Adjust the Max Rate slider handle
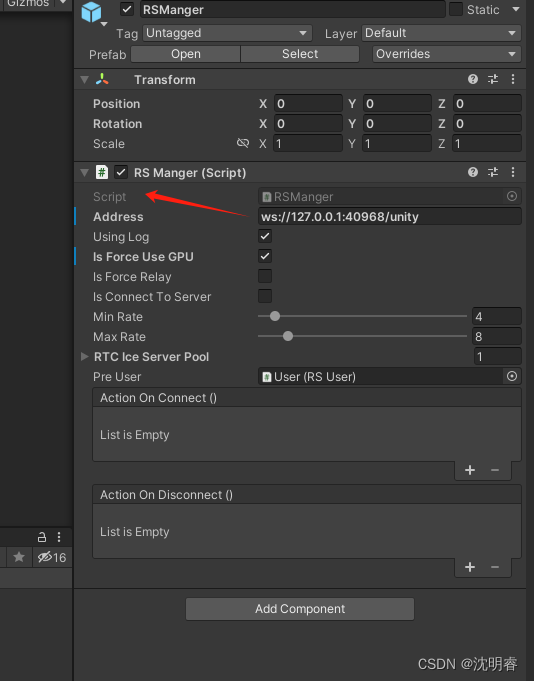The width and height of the screenshot is (534, 681). pyautogui.click(x=288, y=336)
